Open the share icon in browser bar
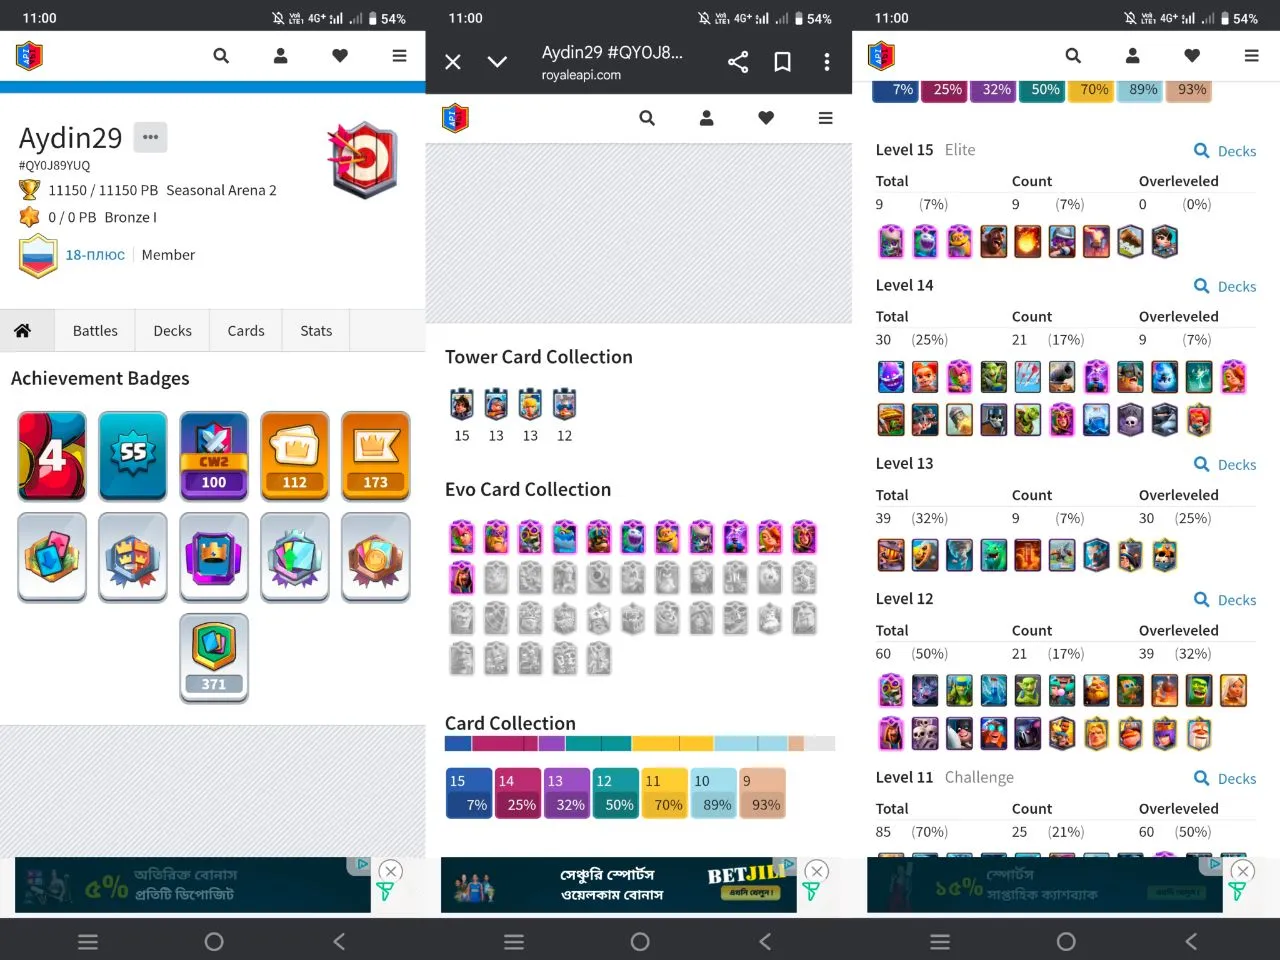Viewport: 1280px width, 960px height. [738, 62]
